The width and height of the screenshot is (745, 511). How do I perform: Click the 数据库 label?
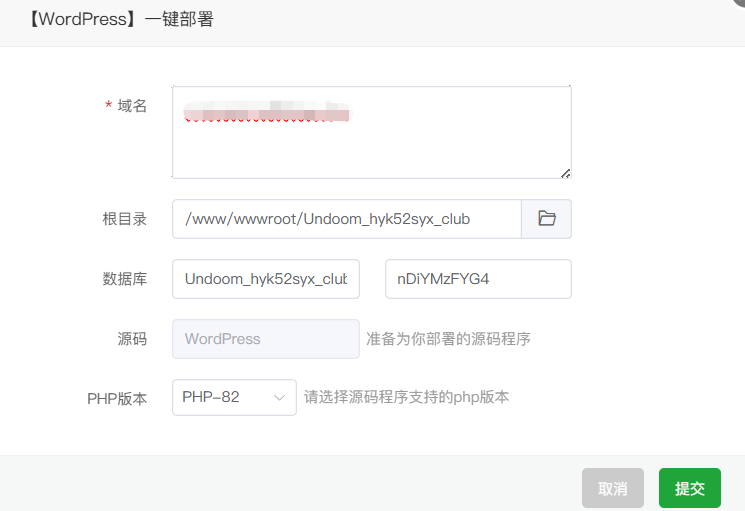(x=124, y=279)
